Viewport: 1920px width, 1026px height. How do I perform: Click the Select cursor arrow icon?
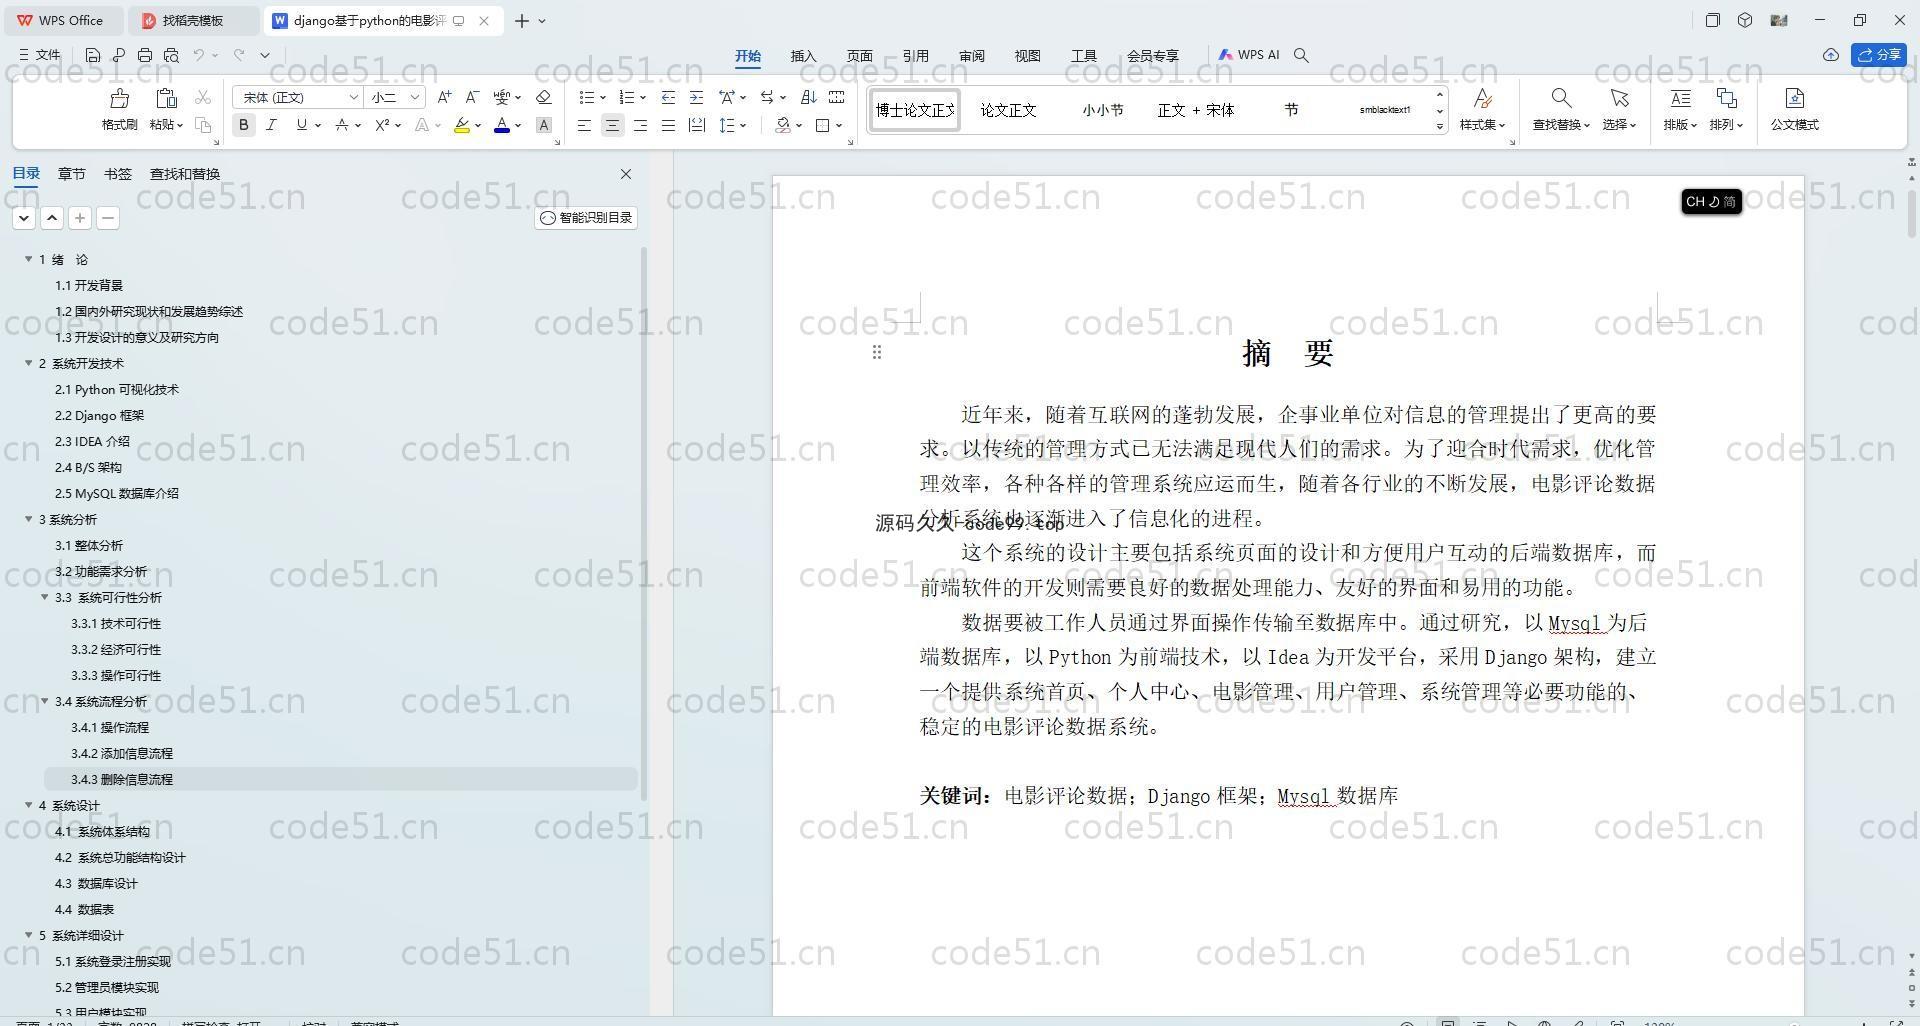point(1619,98)
